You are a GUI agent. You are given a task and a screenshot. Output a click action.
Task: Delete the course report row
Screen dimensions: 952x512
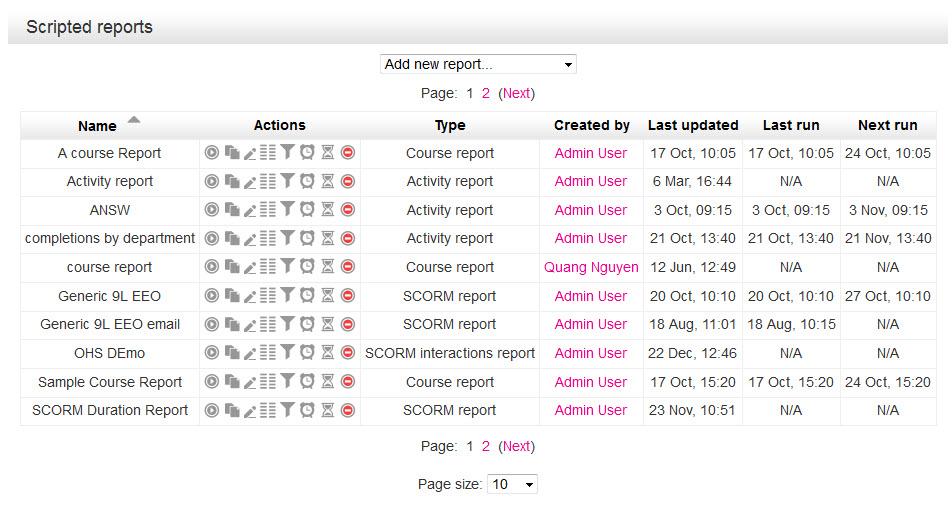click(x=347, y=267)
